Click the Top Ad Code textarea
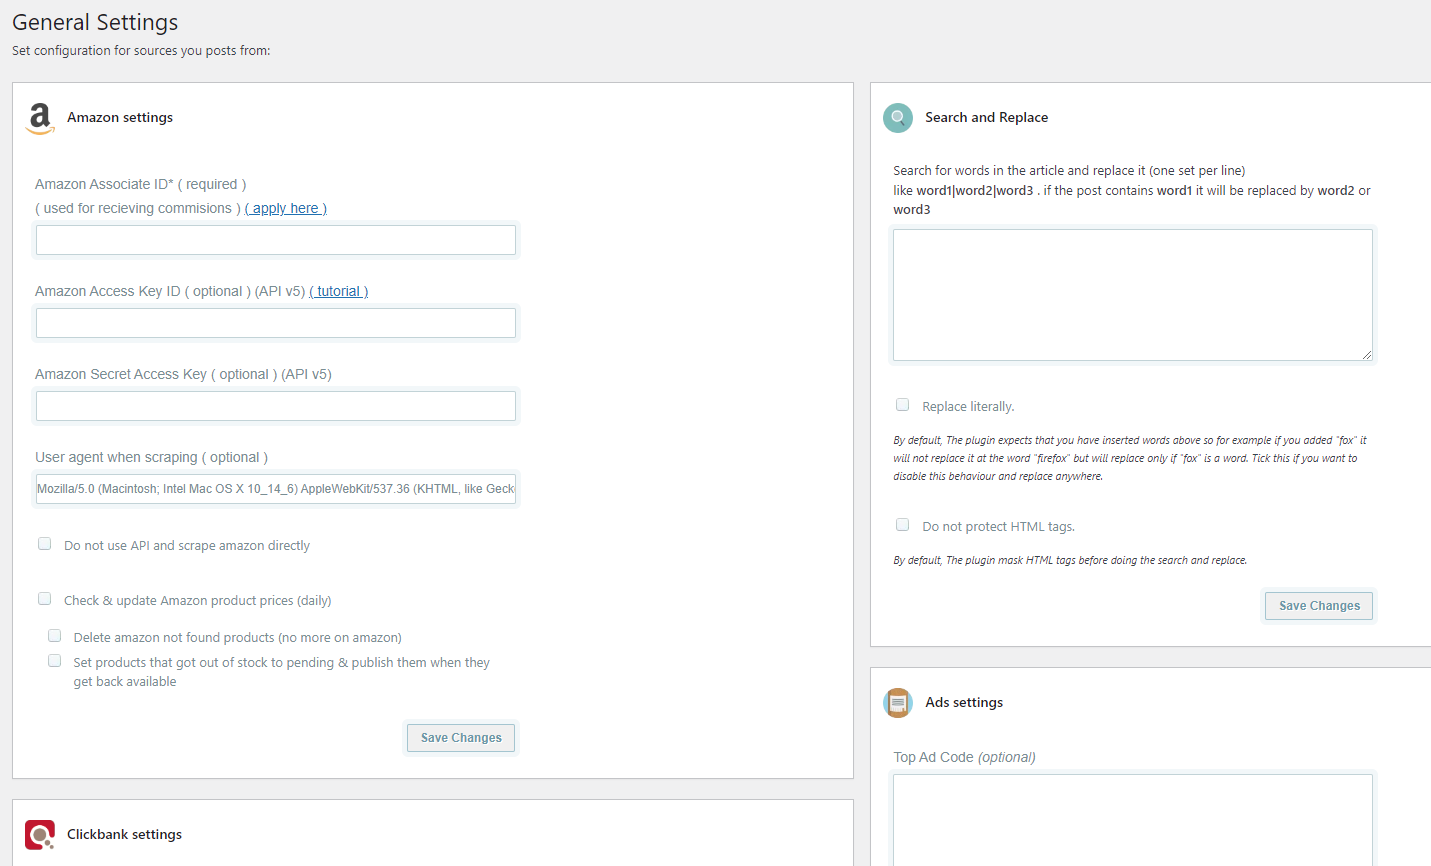The width and height of the screenshot is (1431, 866). (1132, 820)
